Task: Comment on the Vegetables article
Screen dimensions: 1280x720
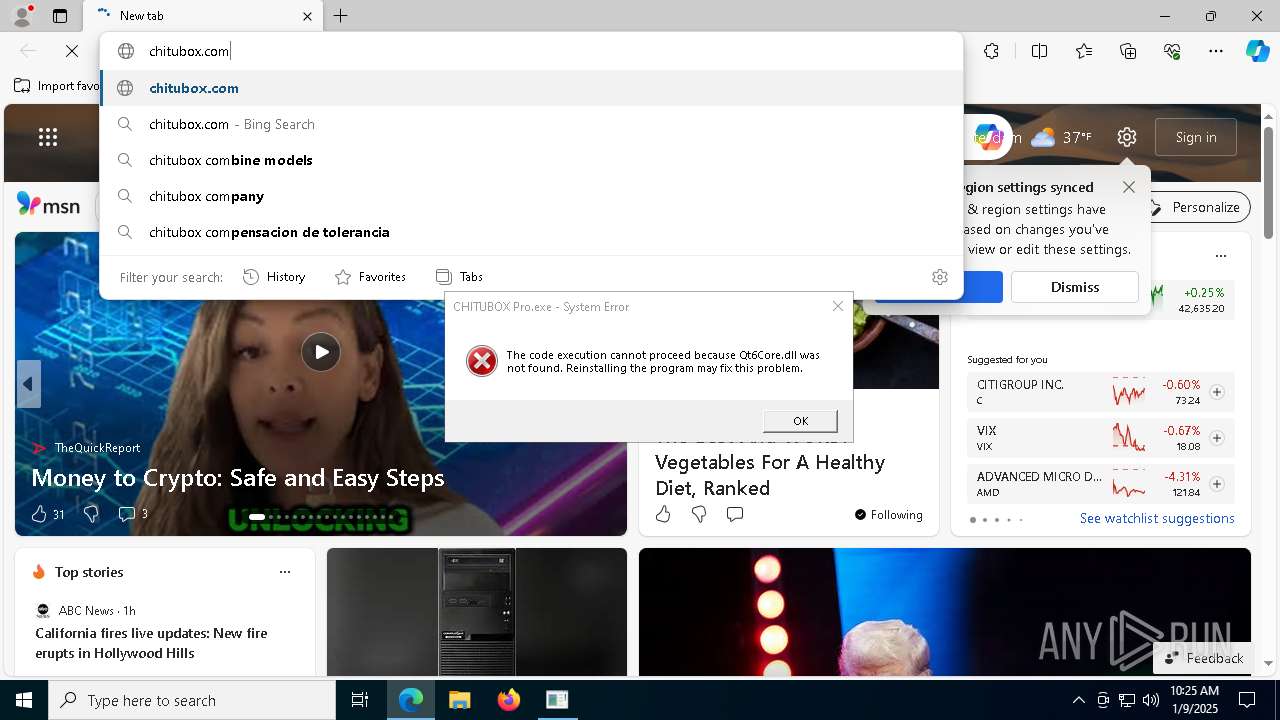Action: pos(735,514)
